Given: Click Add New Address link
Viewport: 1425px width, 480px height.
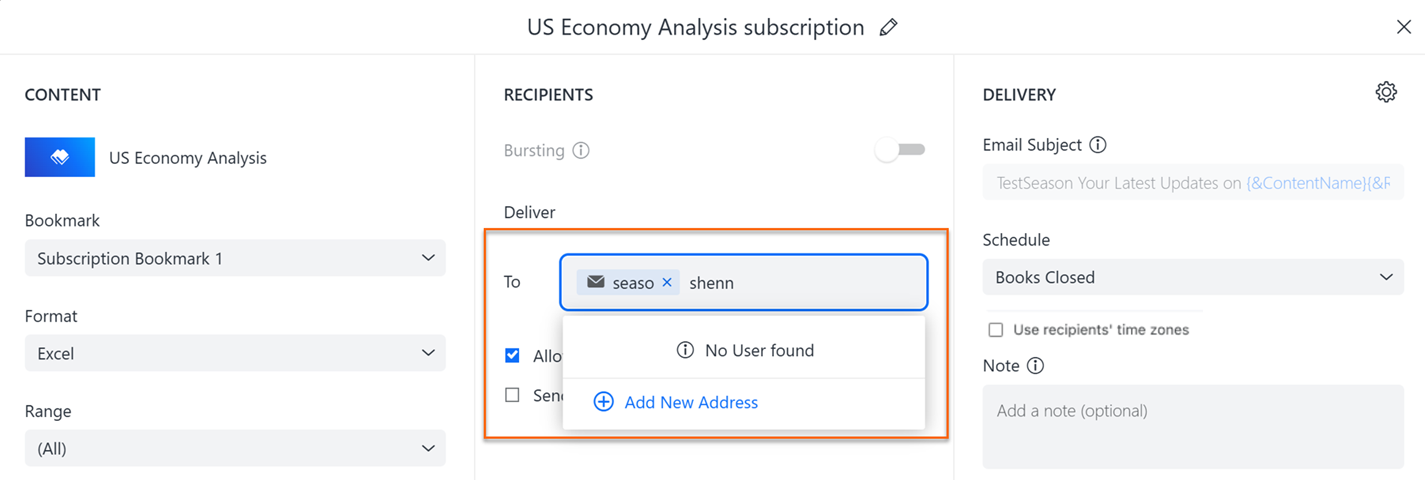Looking at the screenshot, I should click(x=691, y=402).
